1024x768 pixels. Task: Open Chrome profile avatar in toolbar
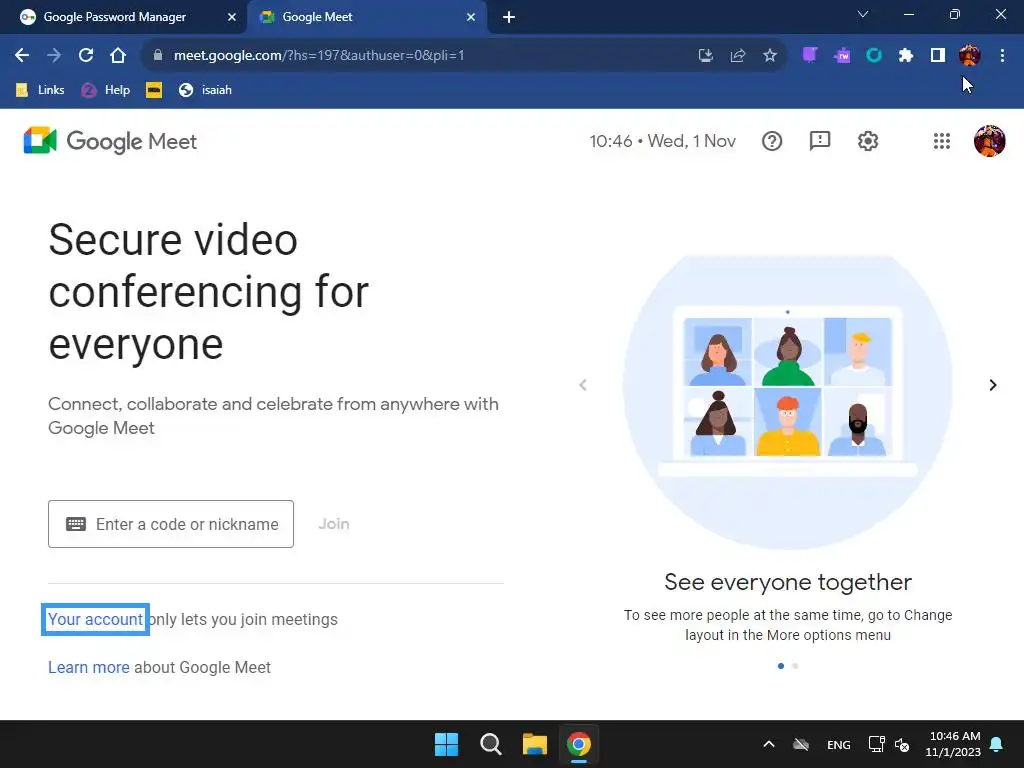pos(970,55)
